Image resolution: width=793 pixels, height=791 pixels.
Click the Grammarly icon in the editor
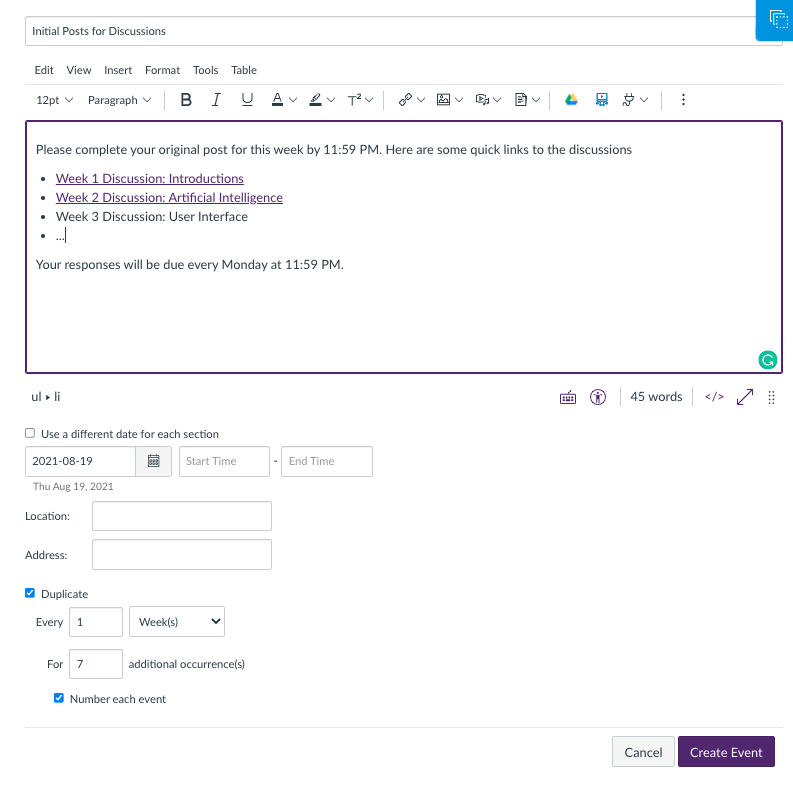pos(767,360)
